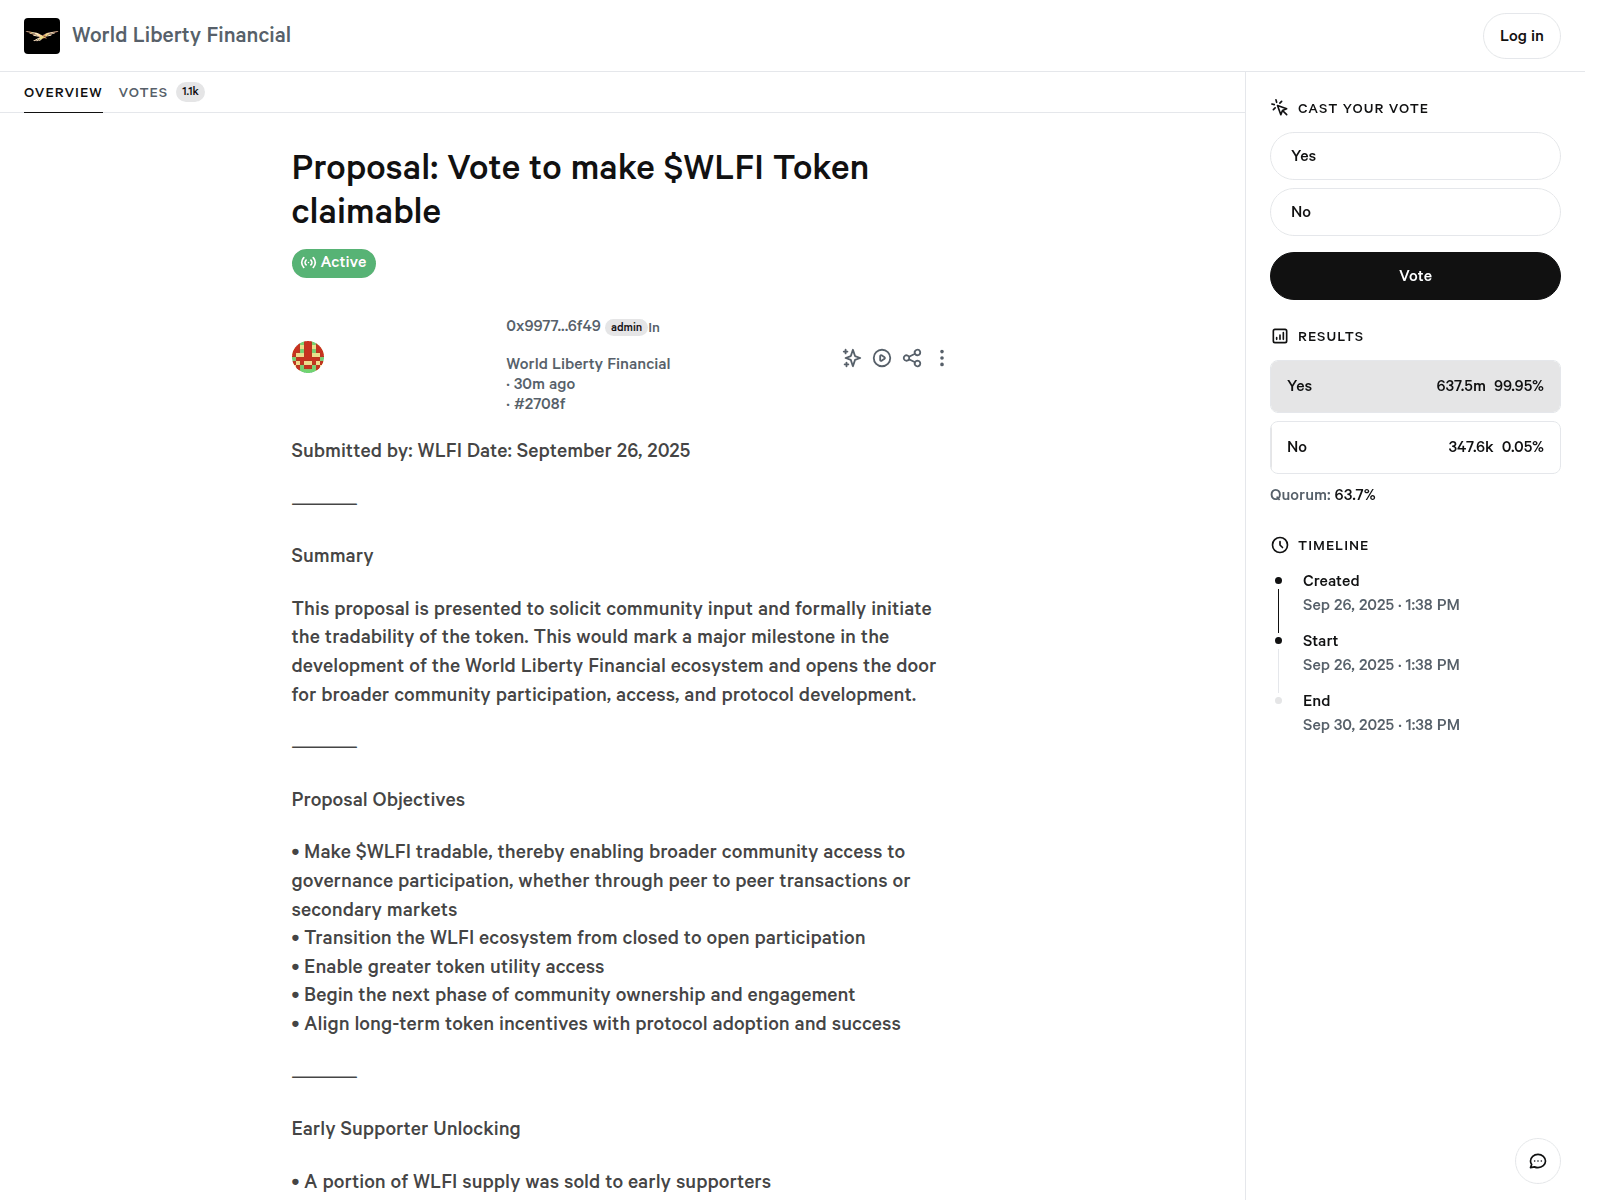Open the three-dot more options menu

tap(942, 358)
